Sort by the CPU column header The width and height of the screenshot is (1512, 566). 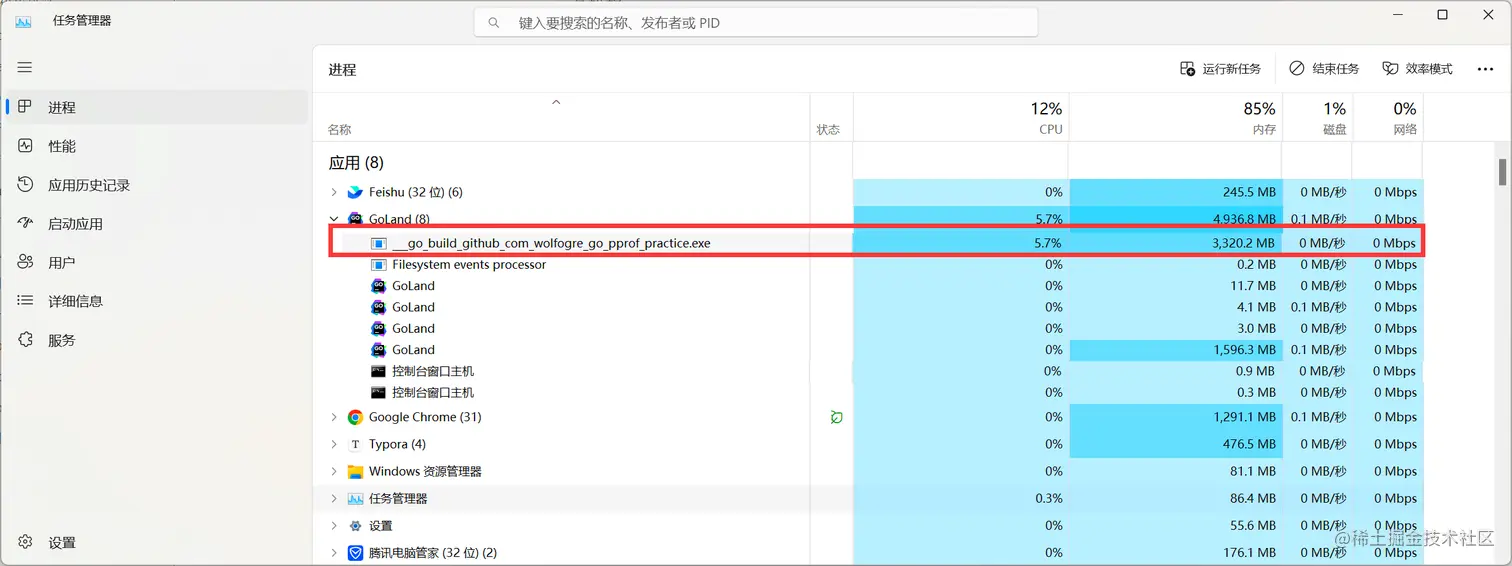click(x=960, y=117)
